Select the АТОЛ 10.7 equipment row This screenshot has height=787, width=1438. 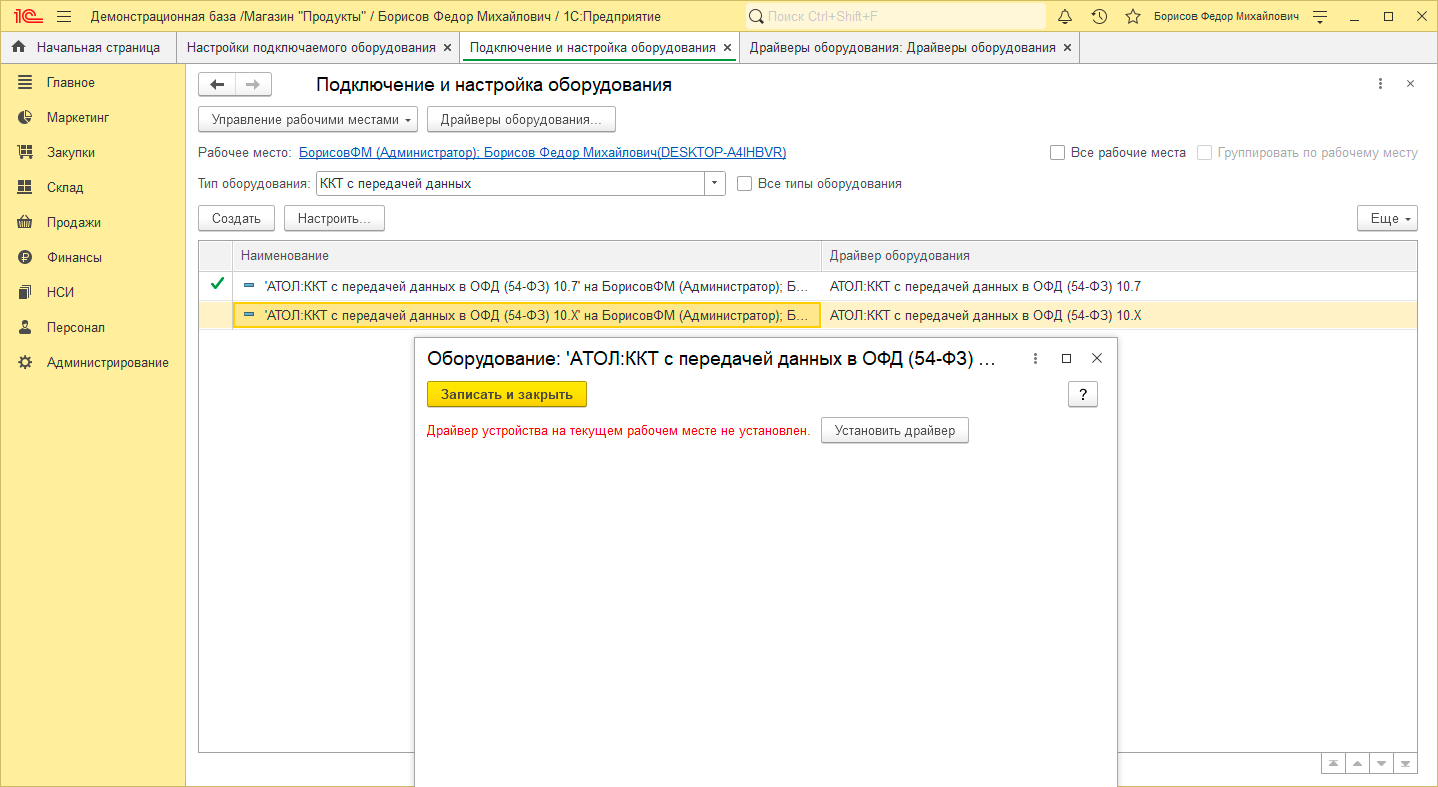click(808, 286)
